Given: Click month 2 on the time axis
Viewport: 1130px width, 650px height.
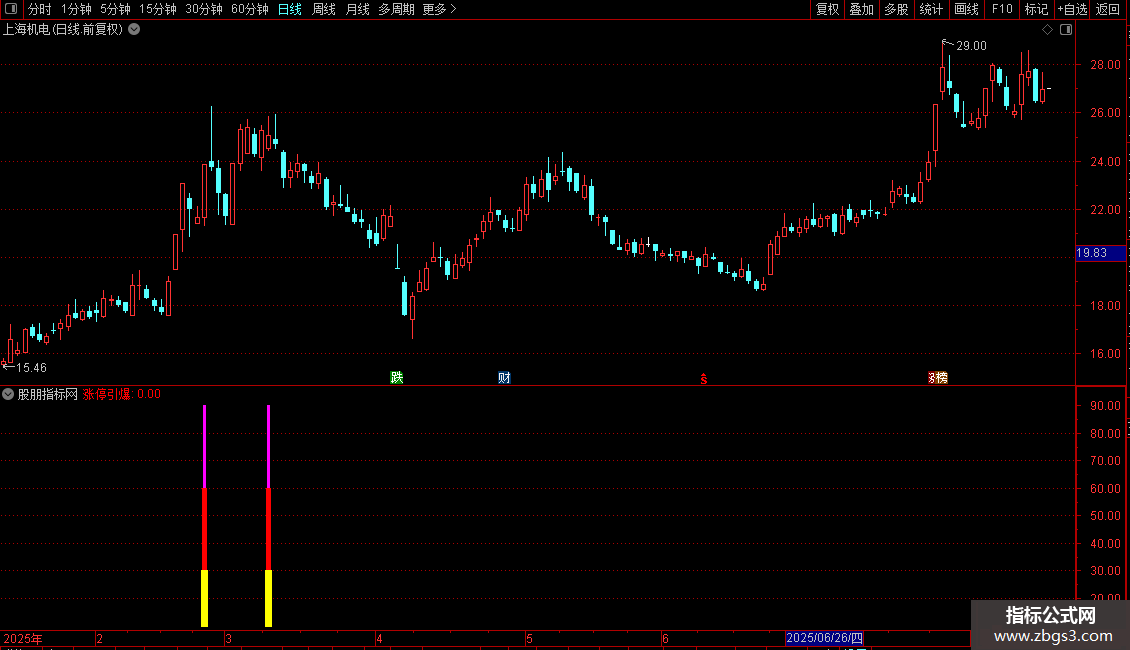Looking at the screenshot, I should (x=99, y=638).
